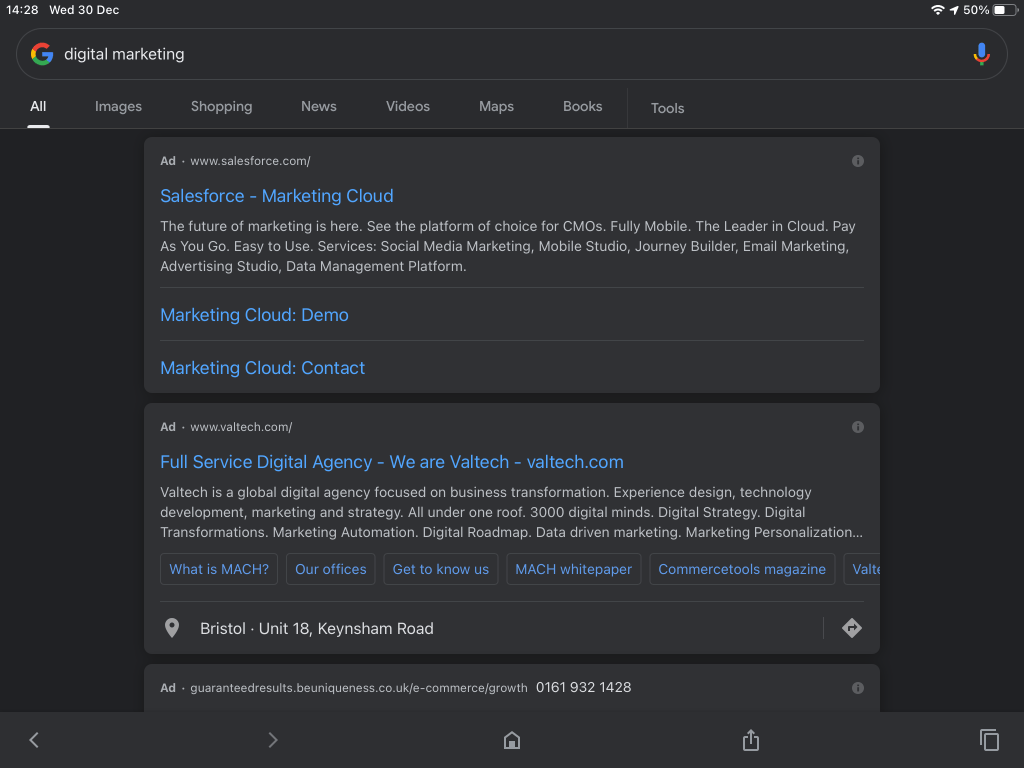1024x768 pixels.
Task: Tap the share icon in bottom bar
Action: click(751, 740)
